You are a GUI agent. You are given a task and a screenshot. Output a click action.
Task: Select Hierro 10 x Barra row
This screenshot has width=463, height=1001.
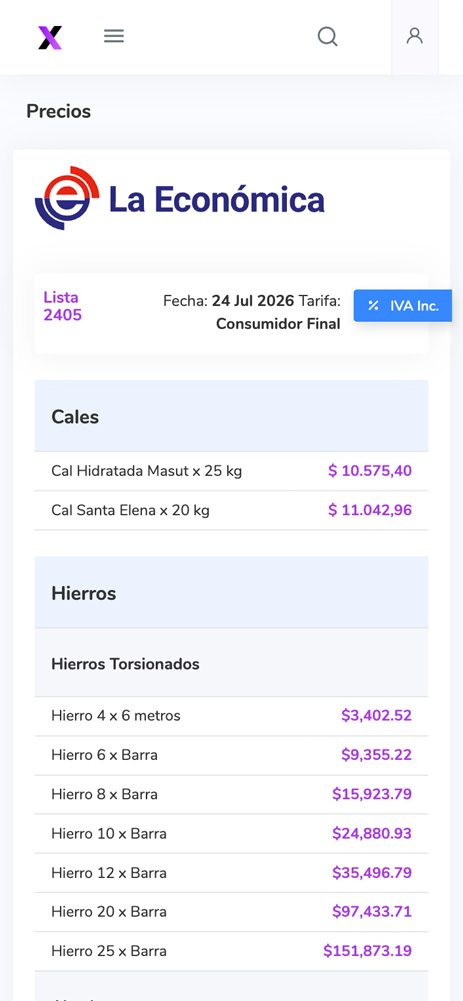click(x=231, y=834)
